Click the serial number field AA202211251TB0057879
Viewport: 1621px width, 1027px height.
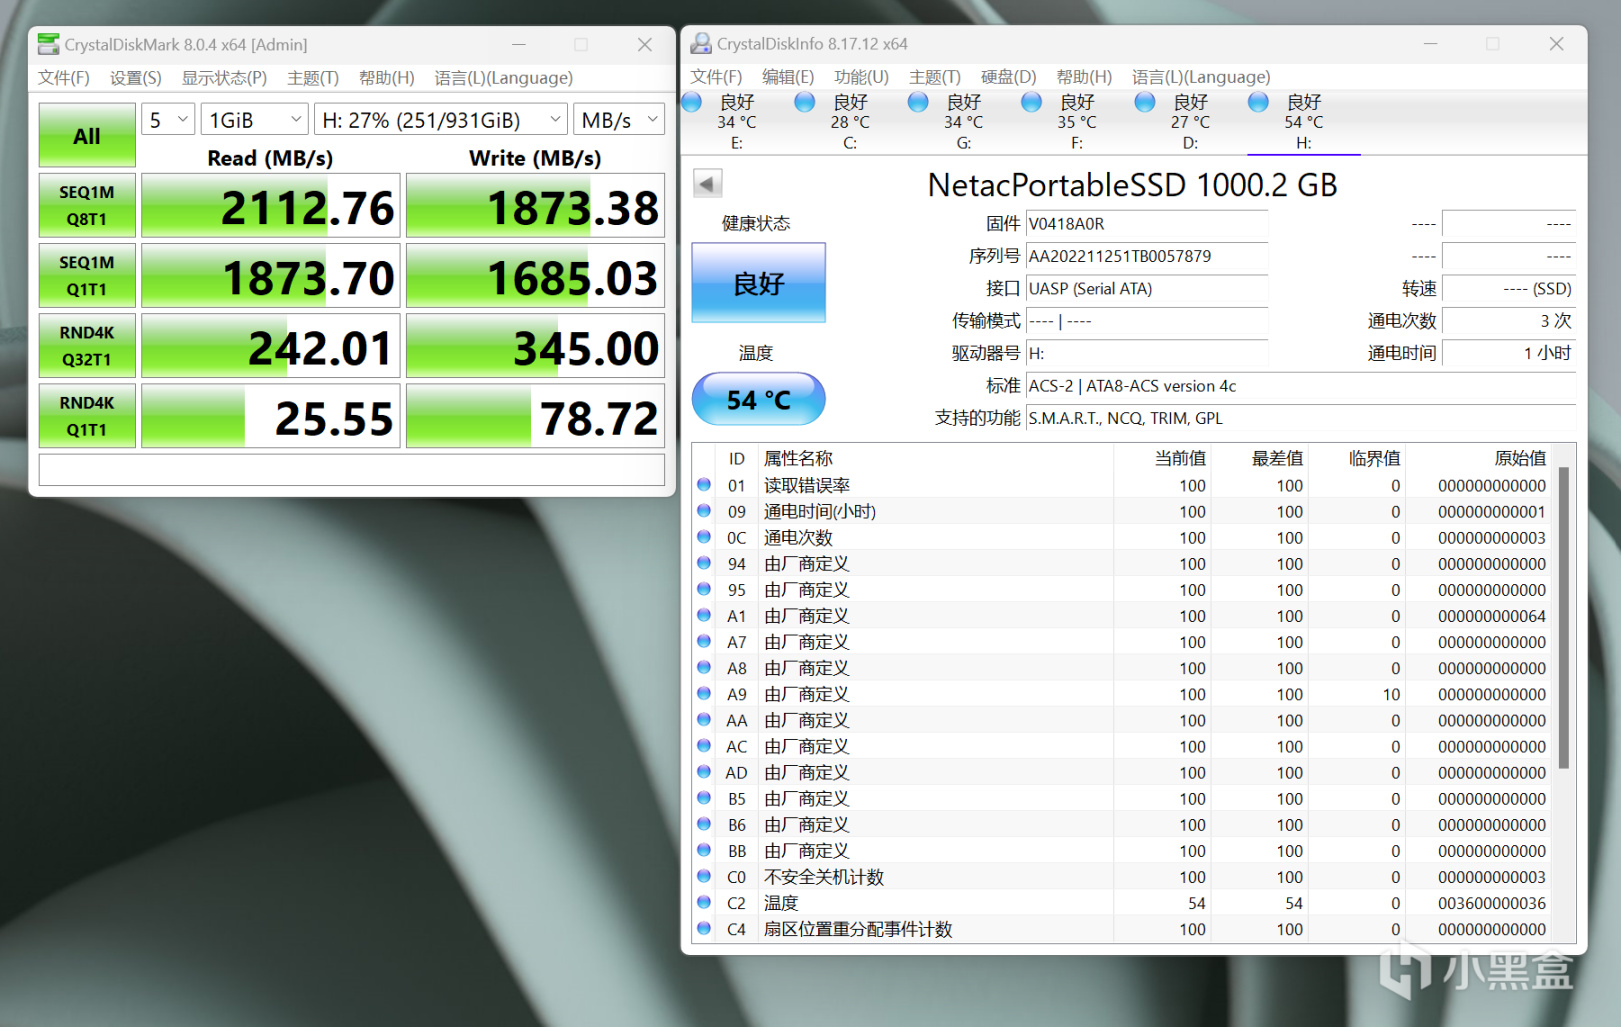(x=1147, y=256)
